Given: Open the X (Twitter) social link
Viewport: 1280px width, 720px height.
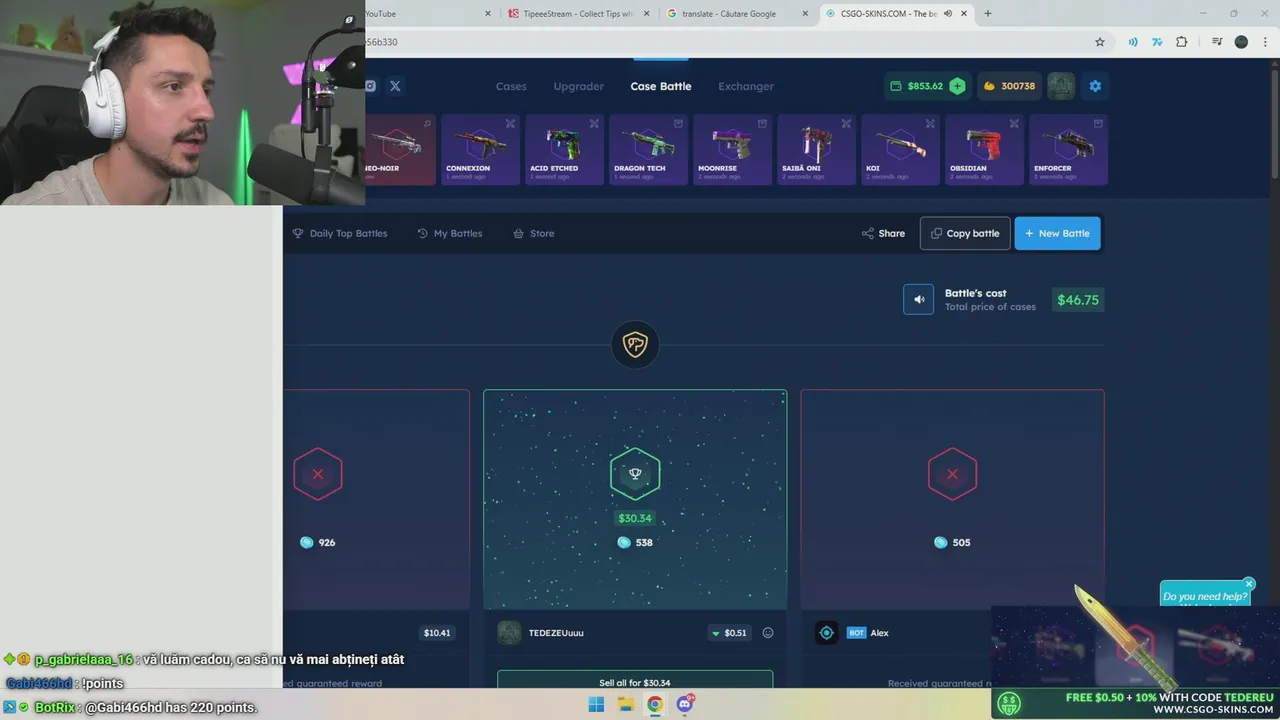Looking at the screenshot, I should [x=395, y=86].
